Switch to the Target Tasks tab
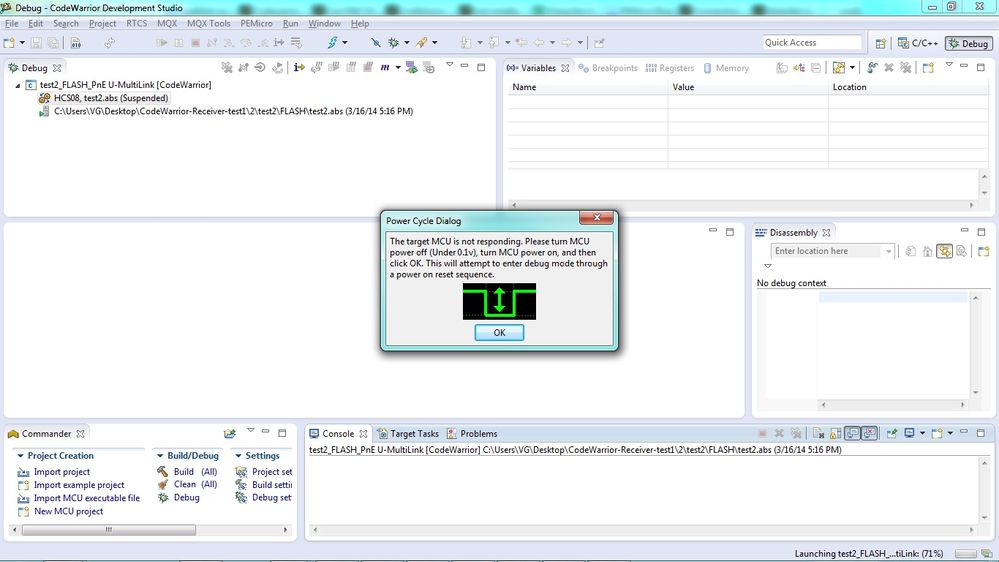Screen dimensions: 999x562 408,433
